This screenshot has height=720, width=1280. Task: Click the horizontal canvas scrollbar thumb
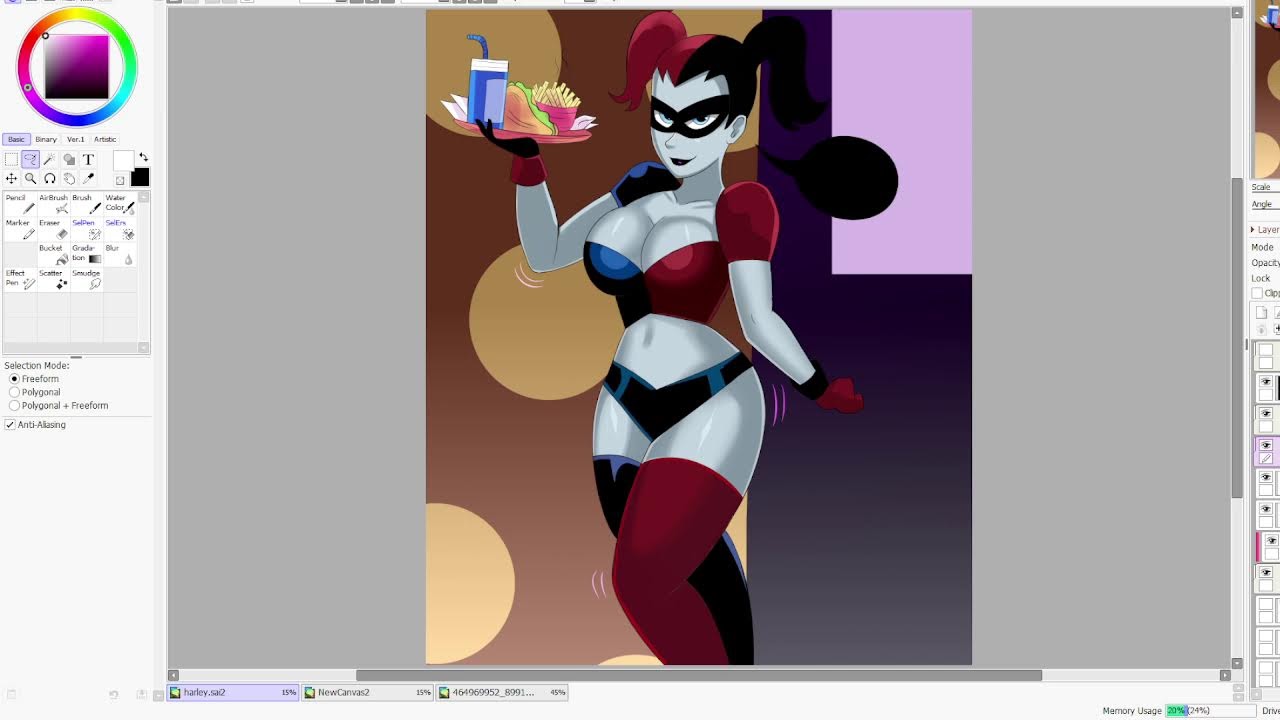699,675
